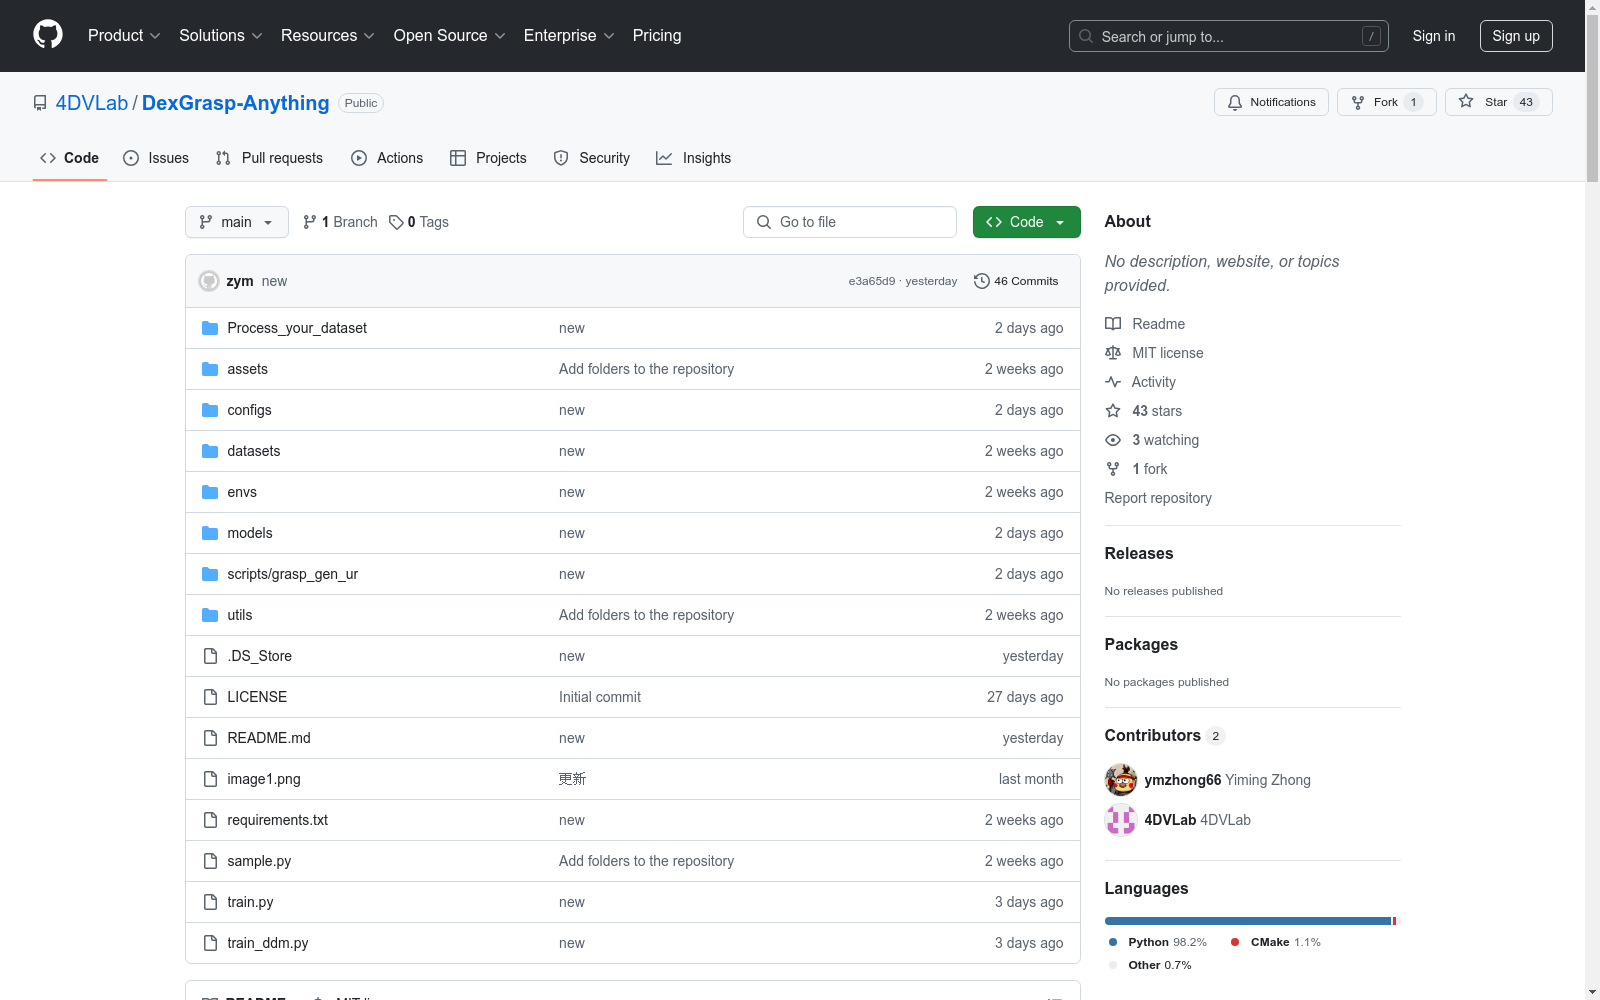The image size is (1600, 1000).
Task: Go to Pricing page
Action: (657, 35)
